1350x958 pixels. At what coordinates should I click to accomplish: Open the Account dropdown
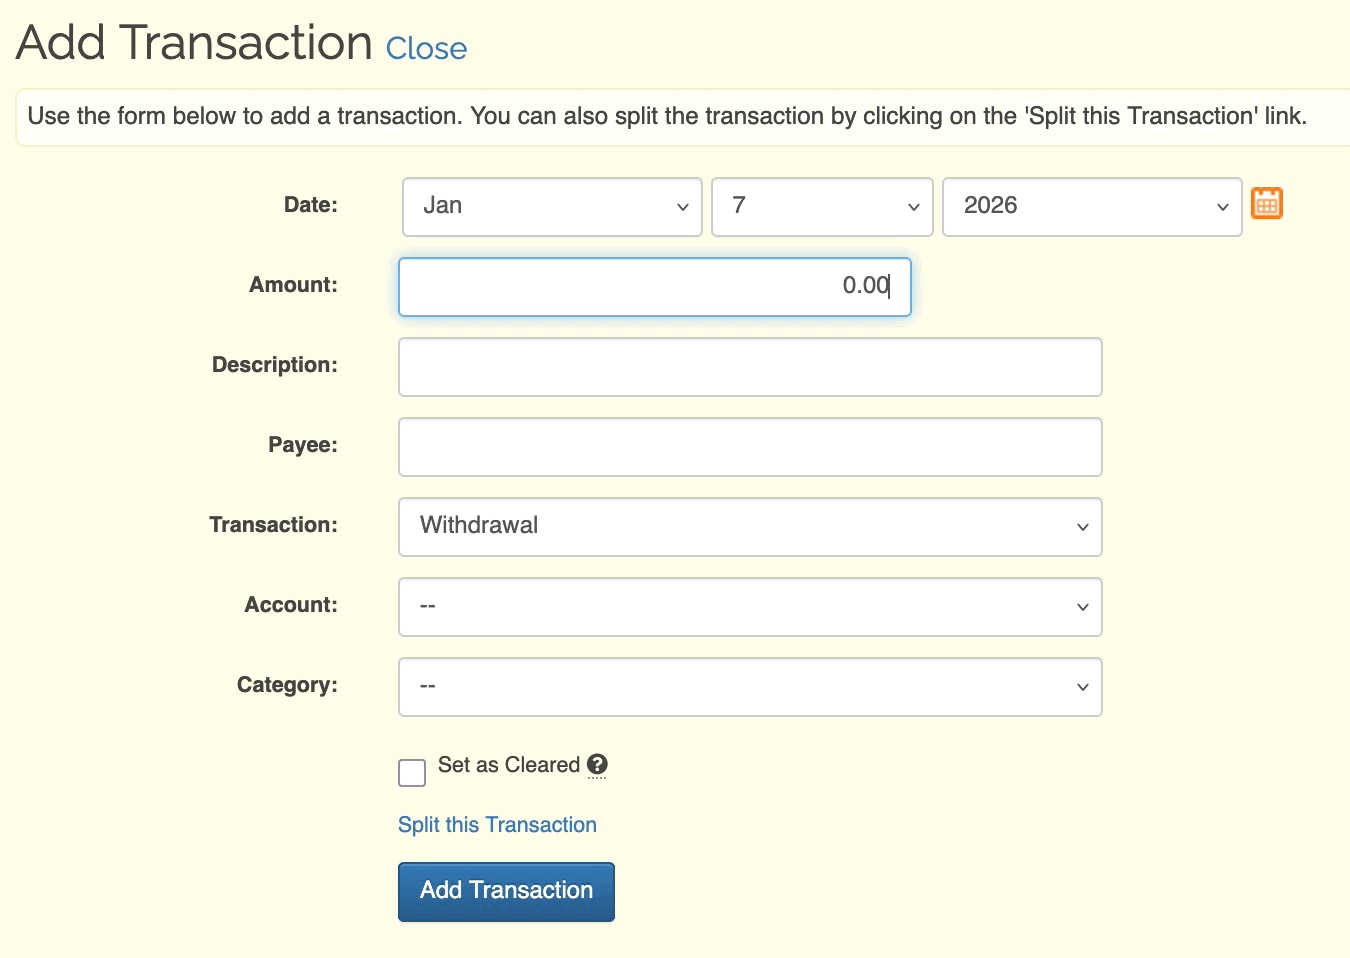click(x=750, y=607)
